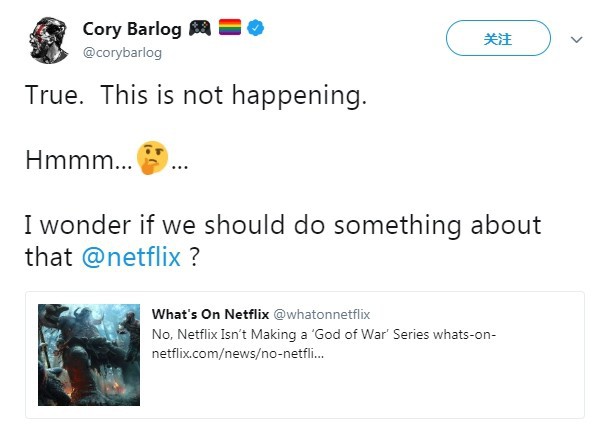Viewport: 615px width, 425px height.
Task: Open the What's On Netflix account name
Action: 210,314
